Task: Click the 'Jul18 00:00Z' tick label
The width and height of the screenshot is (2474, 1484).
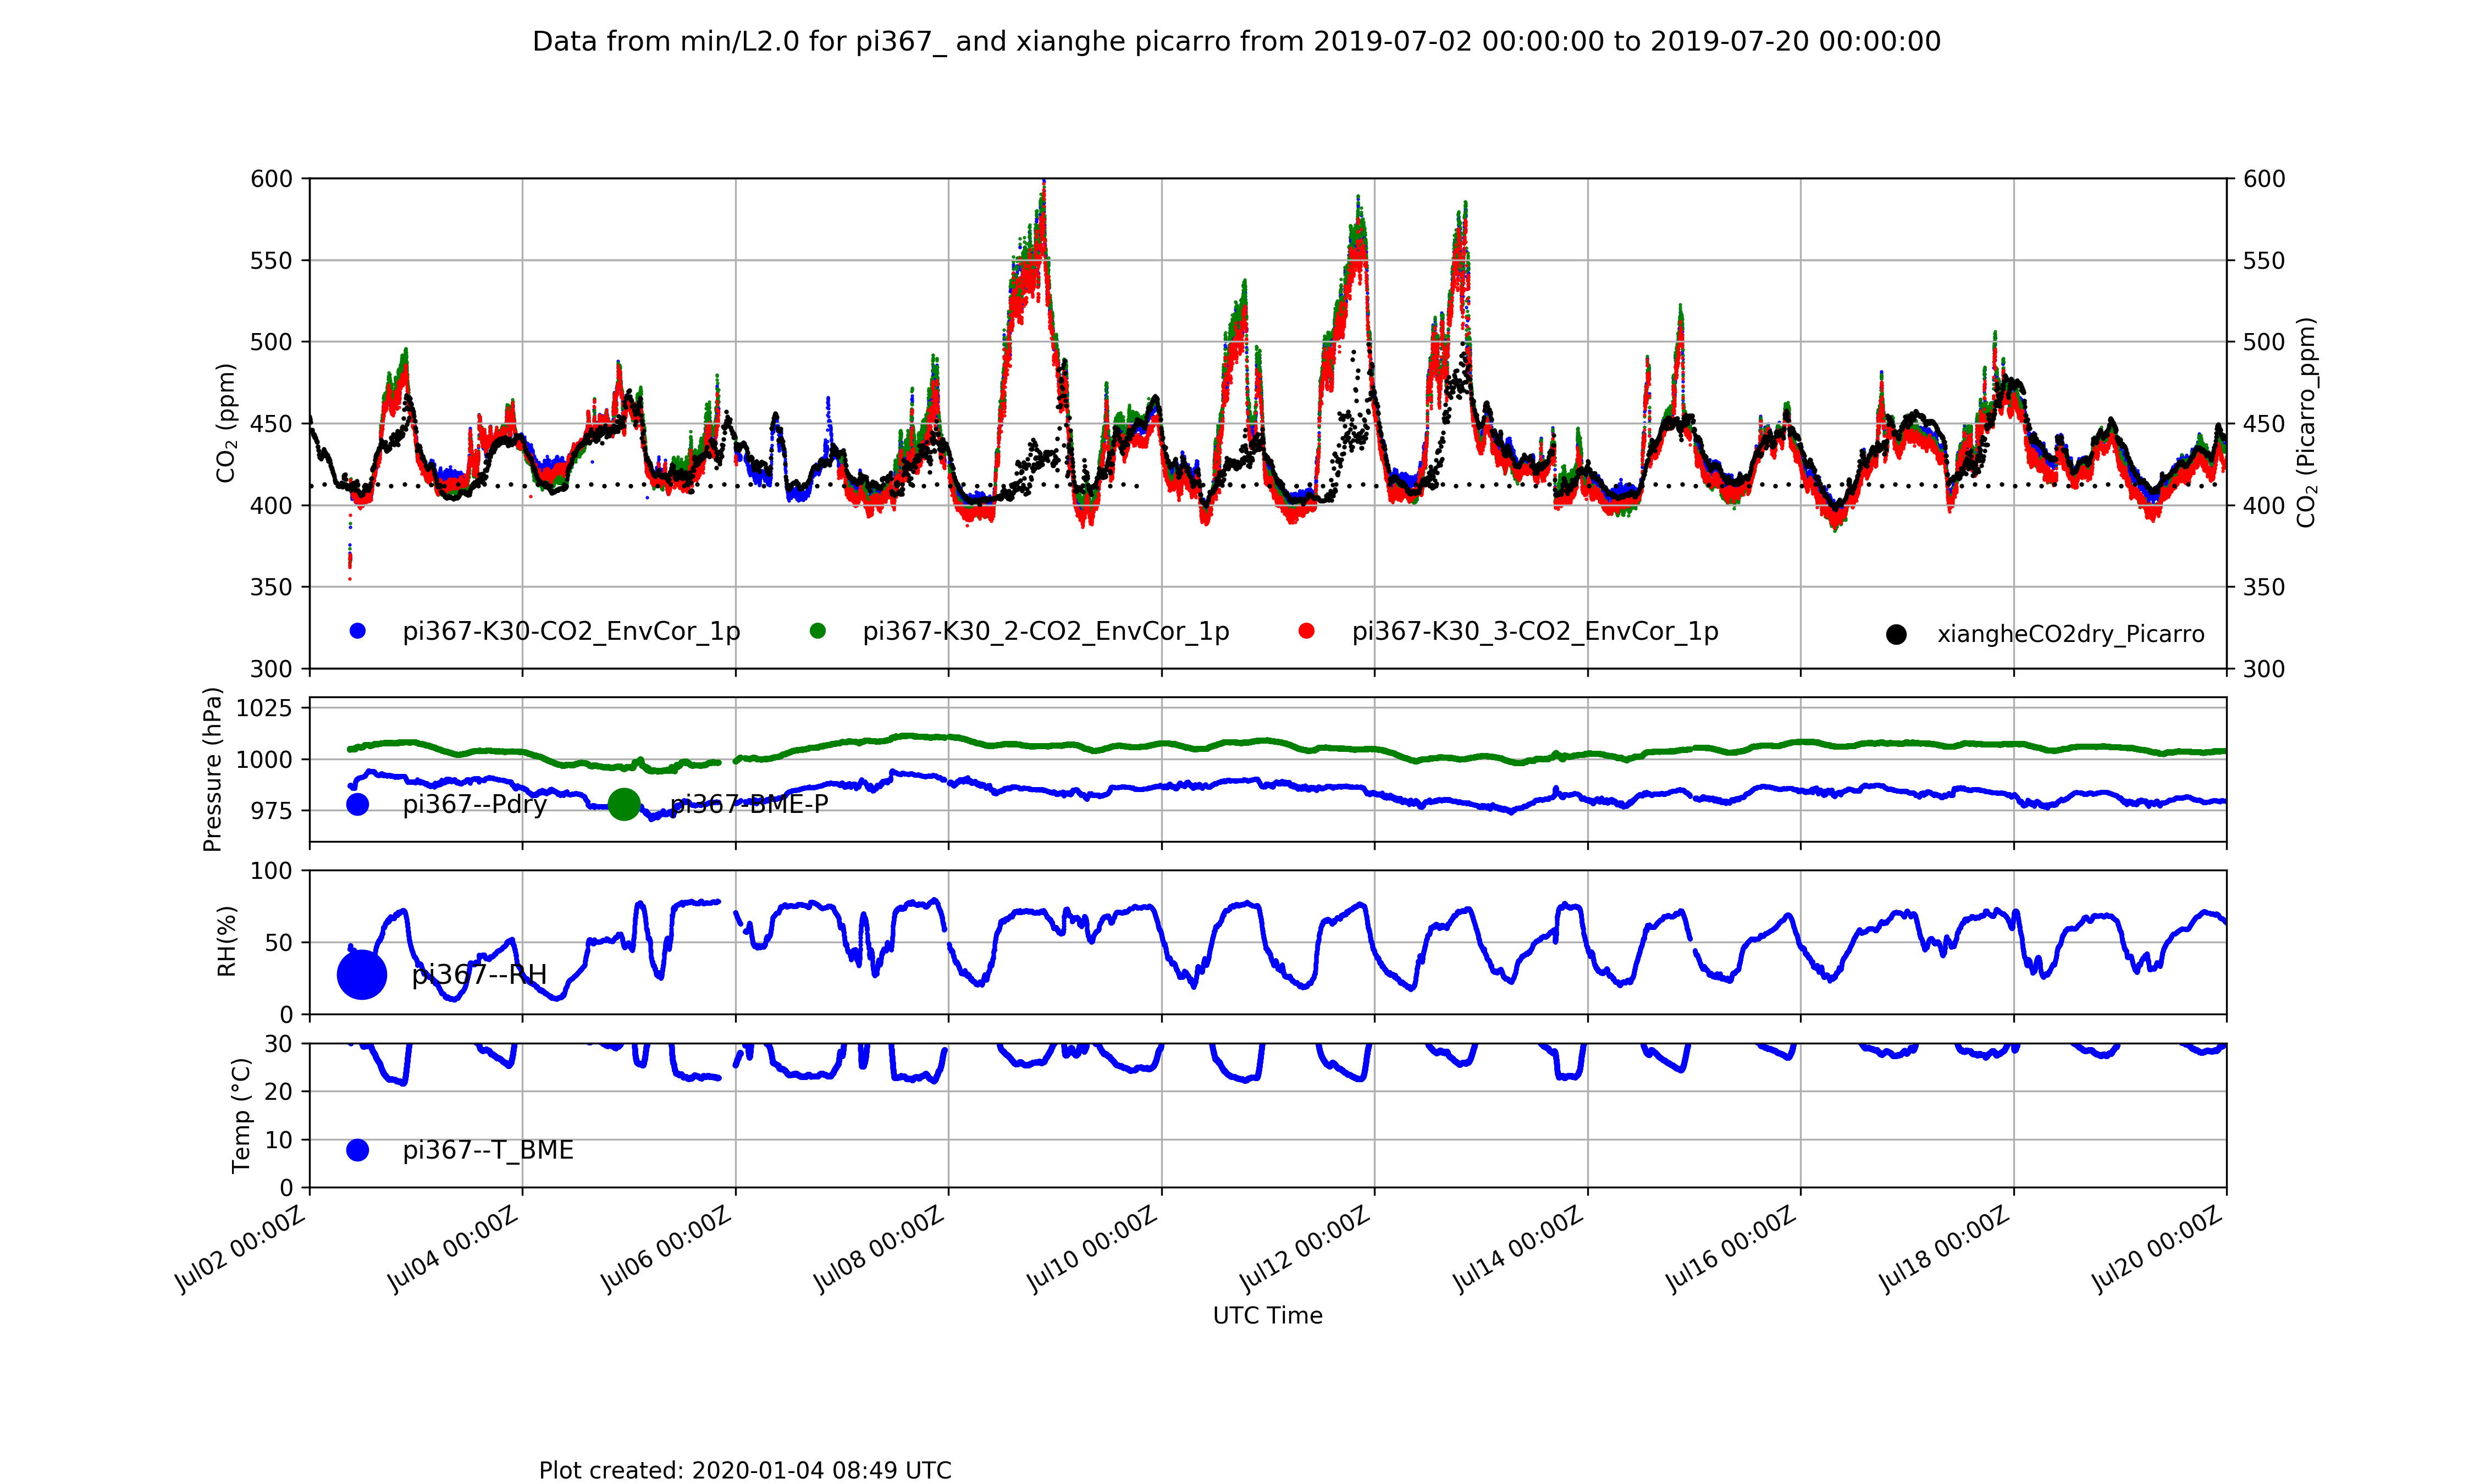Action: (x=1944, y=1250)
